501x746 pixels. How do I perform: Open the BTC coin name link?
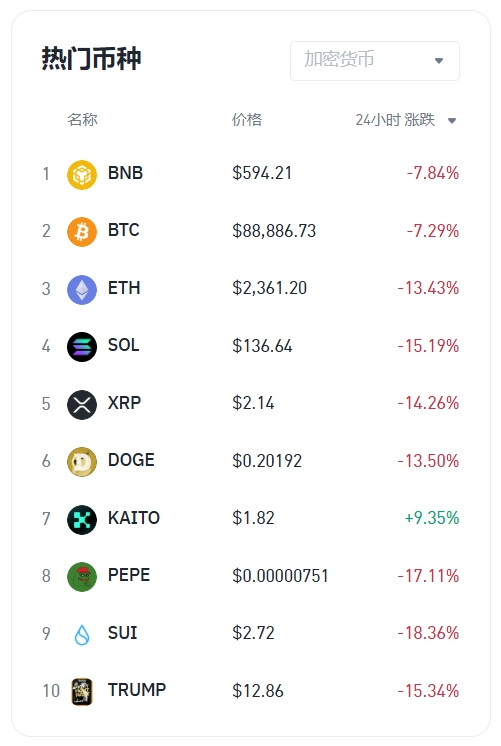[x=124, y=230]
